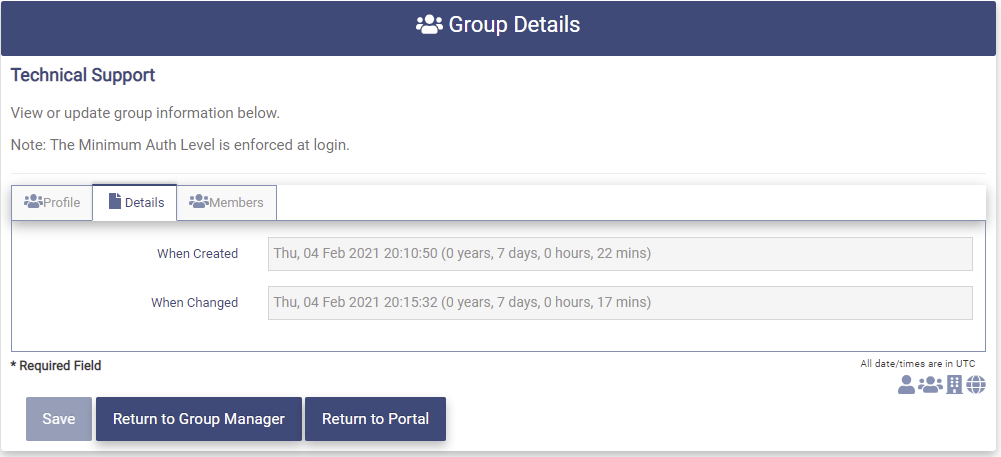Click the building organization icon
The height and width of the screenshot is (457, 1001).
(954, 384)
